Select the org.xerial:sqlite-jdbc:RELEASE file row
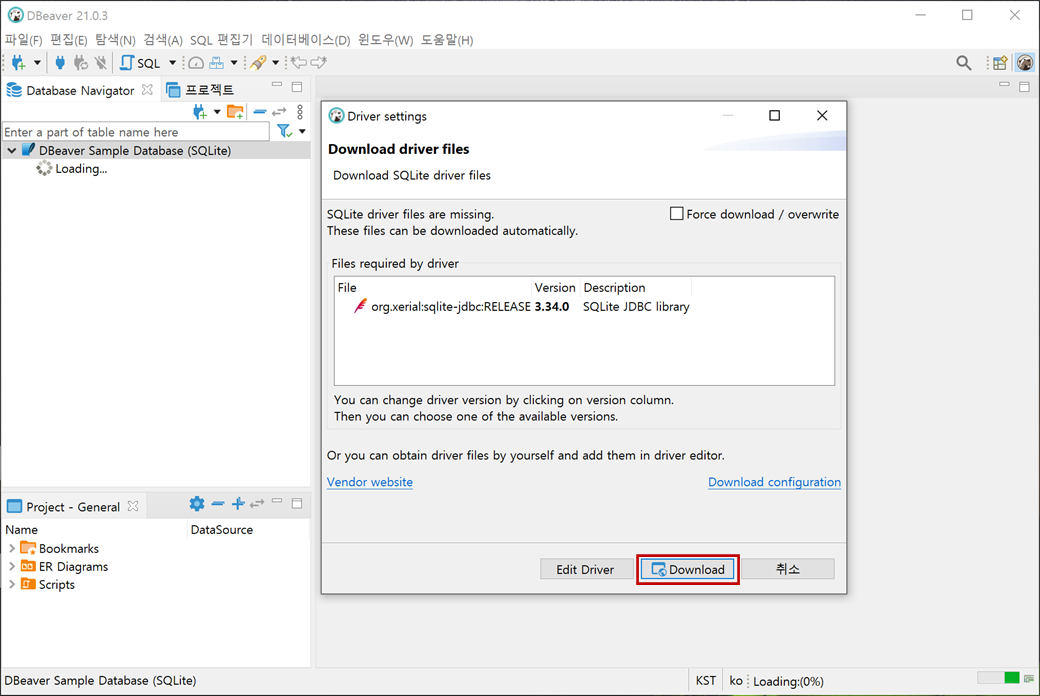This screenshot has height=696, width=1040. click(451, 307)
